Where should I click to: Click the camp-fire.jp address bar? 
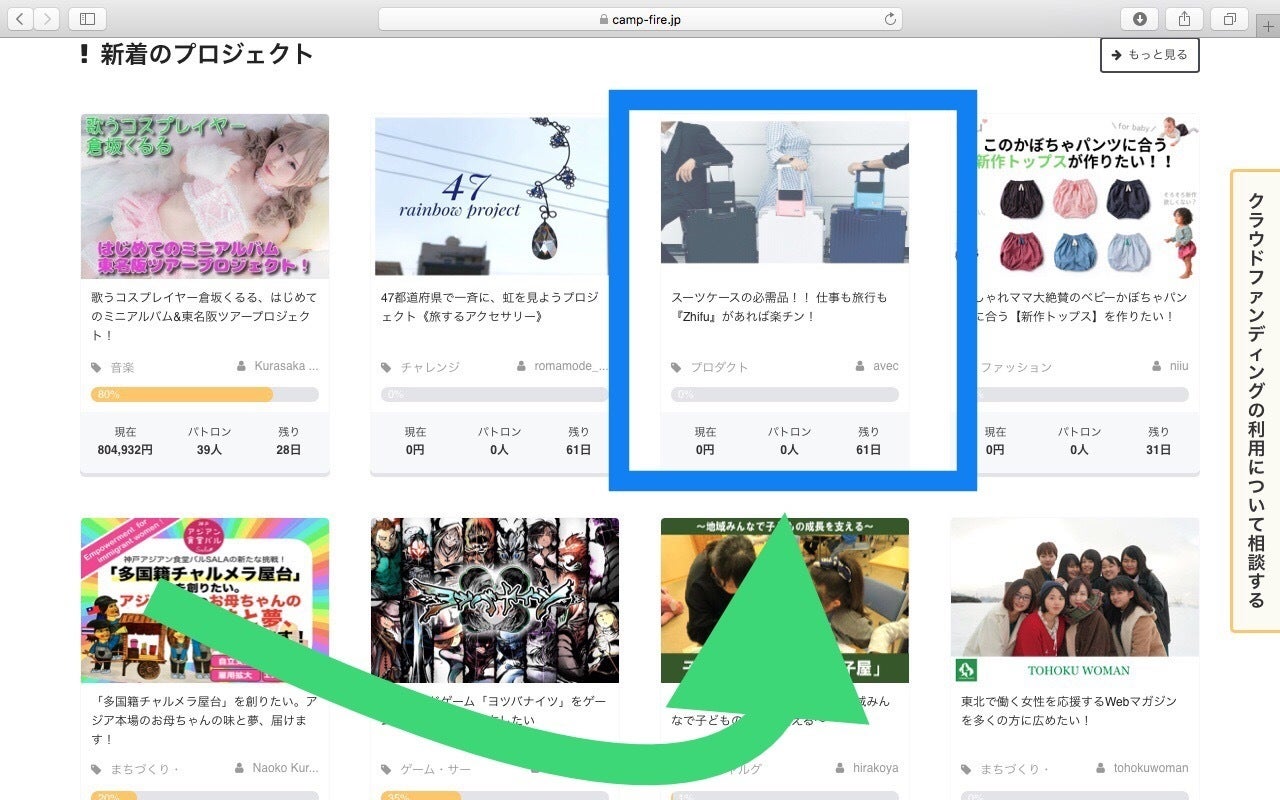tap(640, 19)
